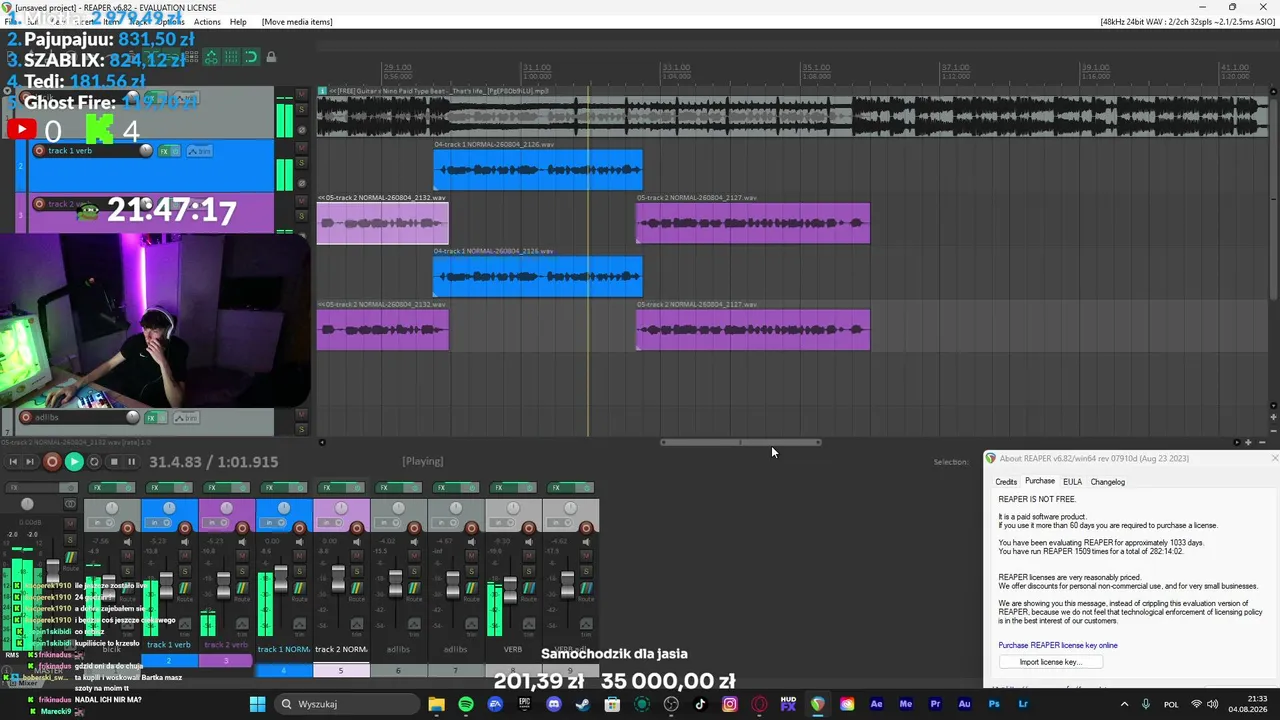The image size is (1280, 720).
Task: Switch to Credits tab in About REAPER
Action: (x=1006, y=482)
